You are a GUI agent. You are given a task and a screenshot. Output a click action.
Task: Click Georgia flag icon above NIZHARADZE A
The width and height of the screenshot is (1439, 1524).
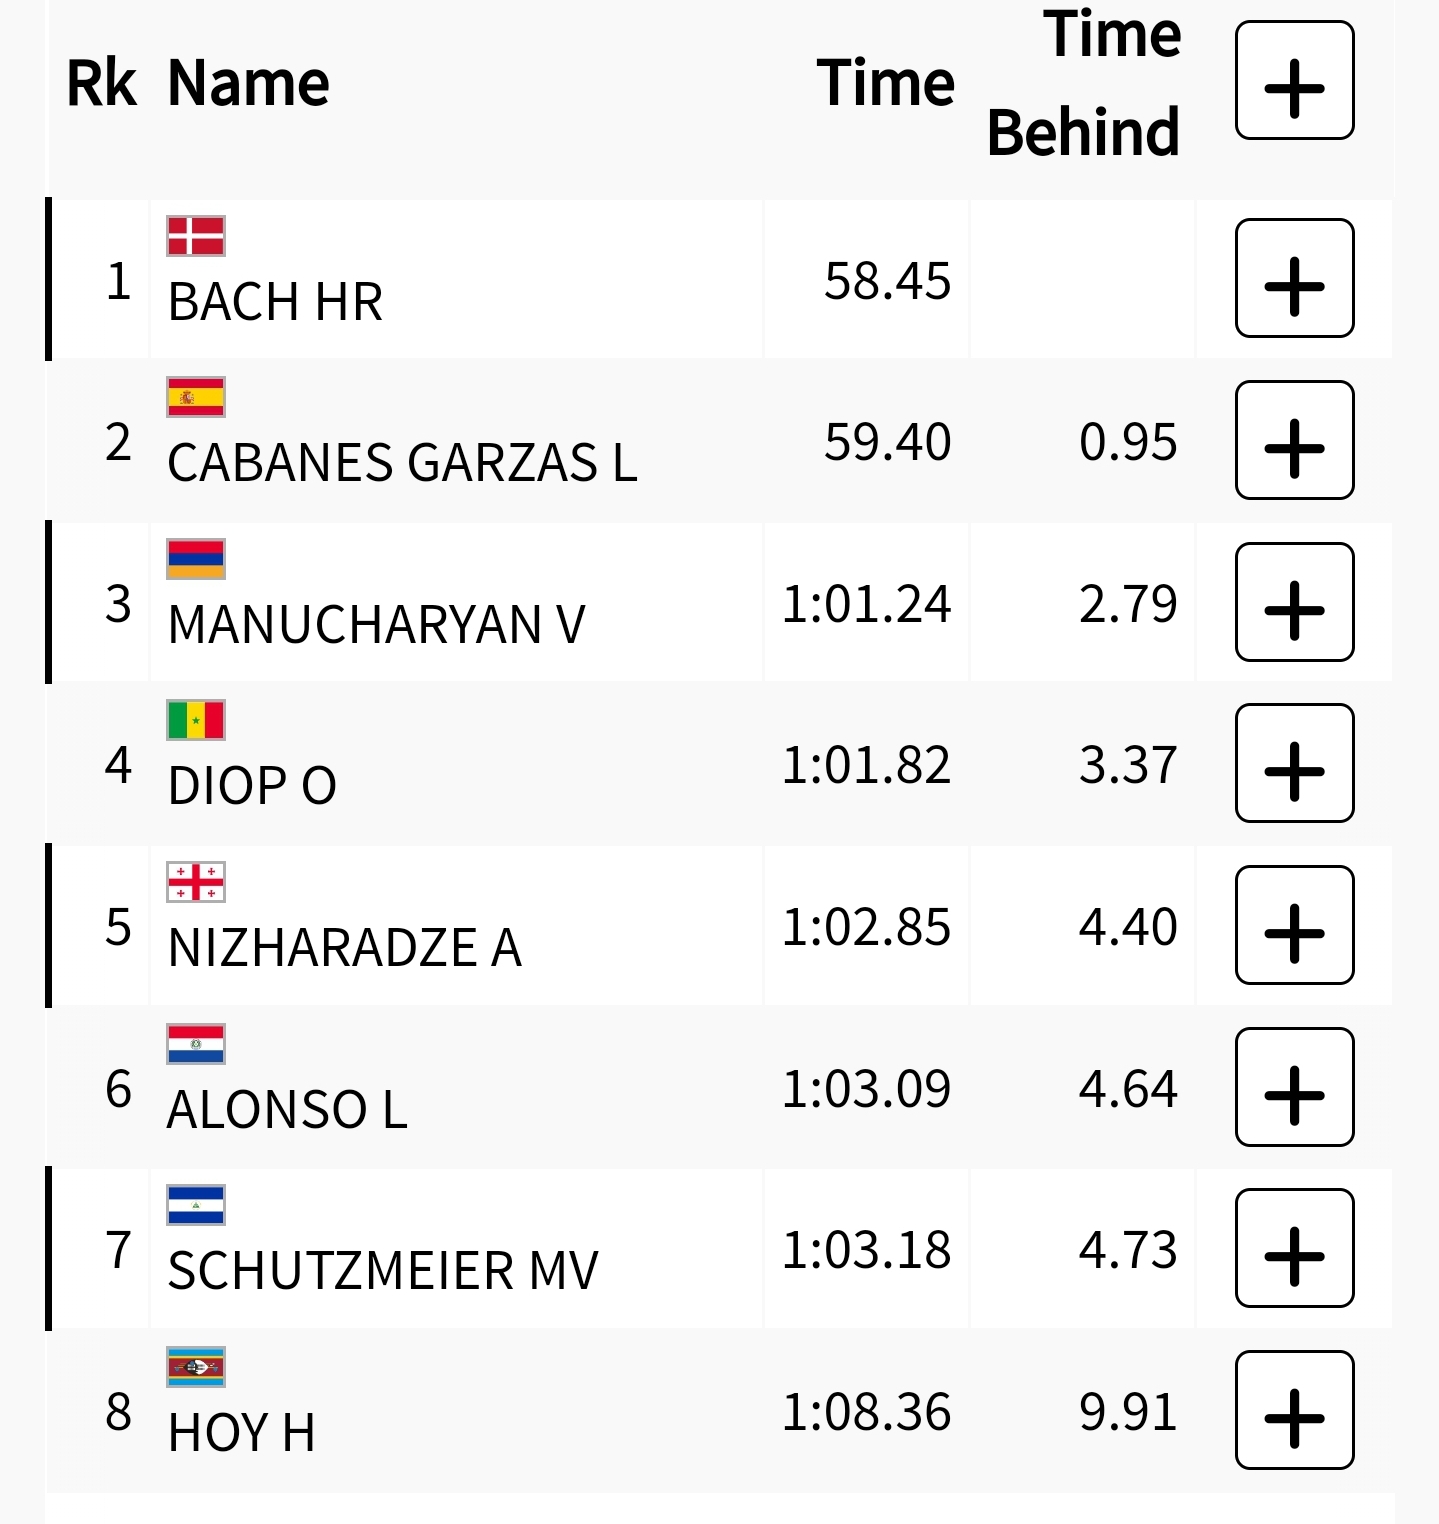(x=196, y=882)
